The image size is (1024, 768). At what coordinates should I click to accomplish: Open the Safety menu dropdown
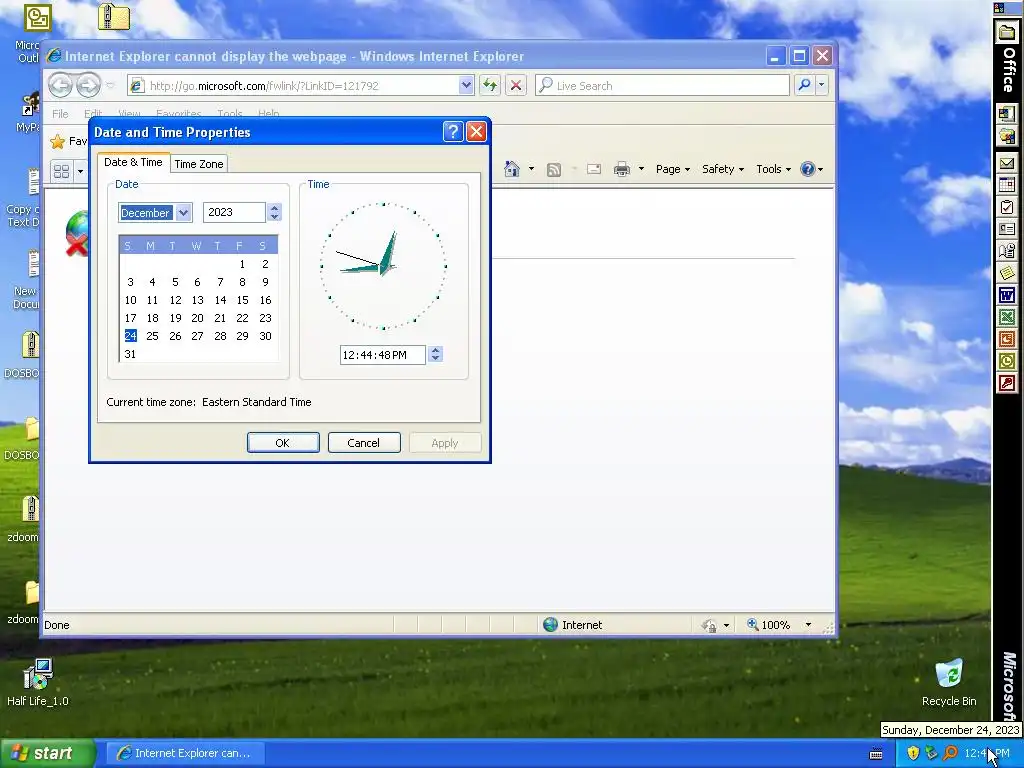tap(722, 169)
